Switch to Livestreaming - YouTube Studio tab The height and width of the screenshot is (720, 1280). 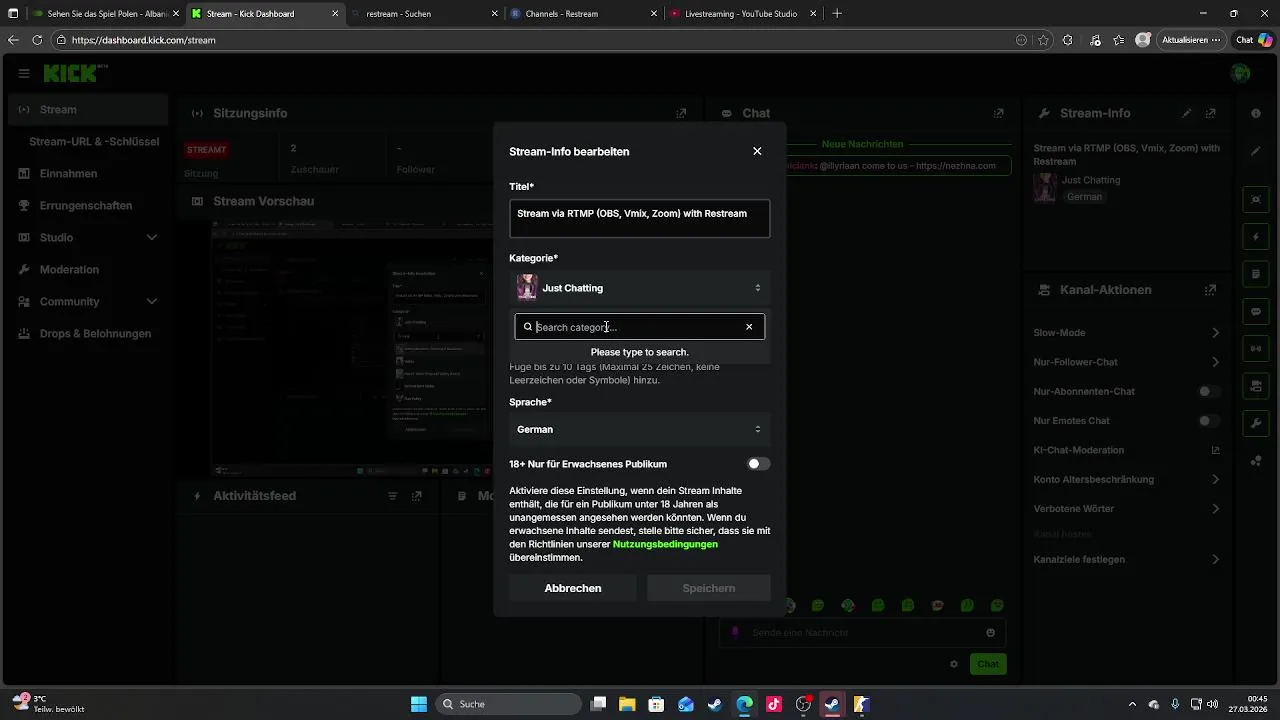pyautogui.click(x=740, y=14)
